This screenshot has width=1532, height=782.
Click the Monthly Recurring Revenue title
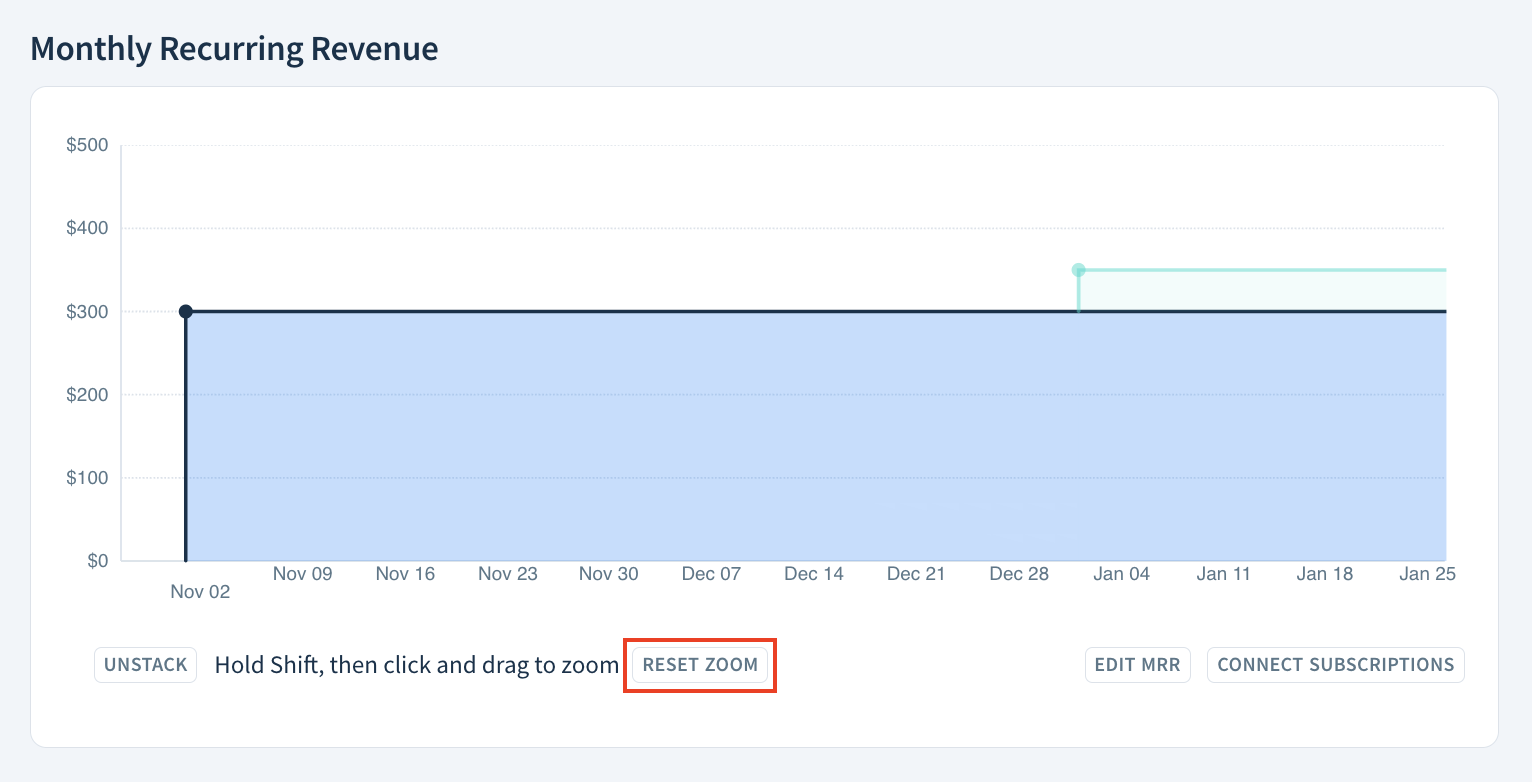233,47
